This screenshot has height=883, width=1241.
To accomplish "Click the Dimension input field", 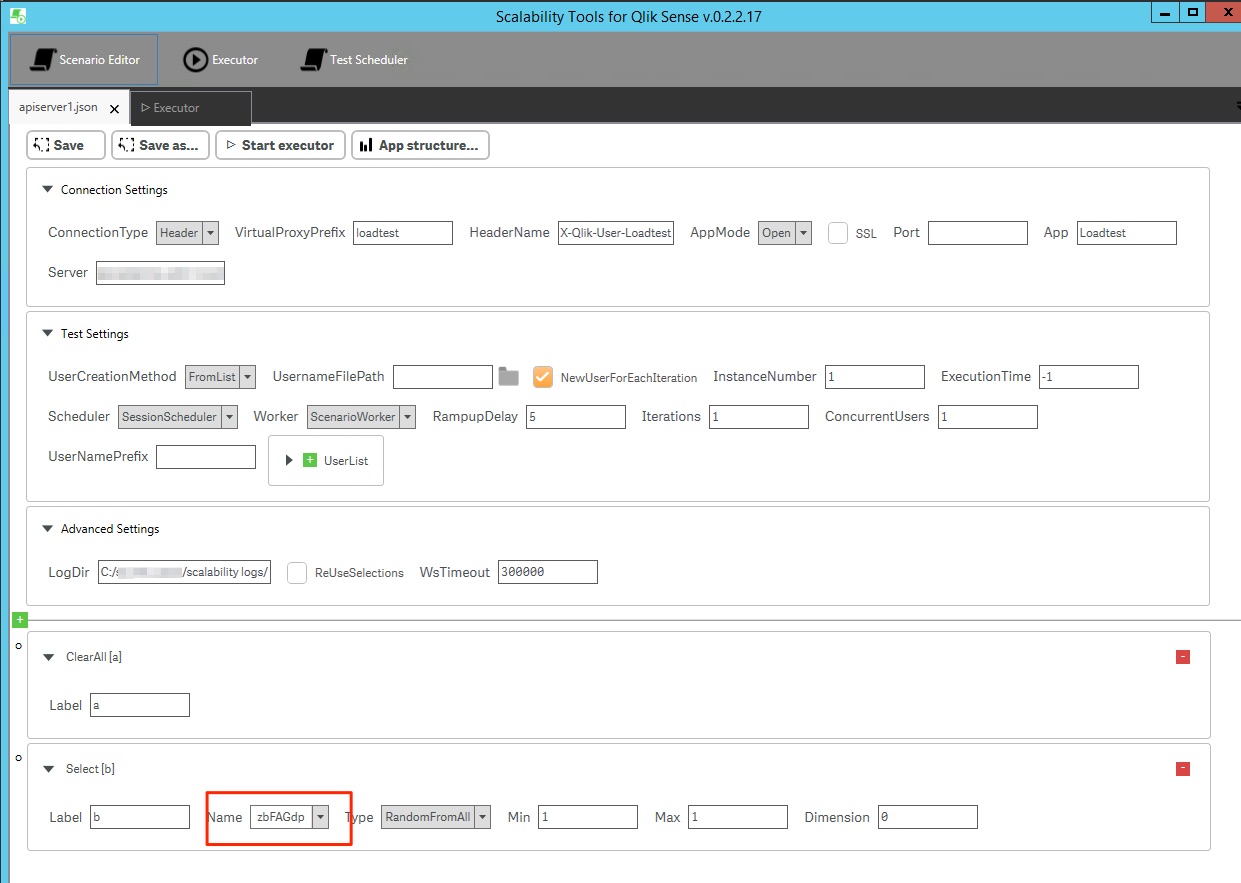I will 928,817.
